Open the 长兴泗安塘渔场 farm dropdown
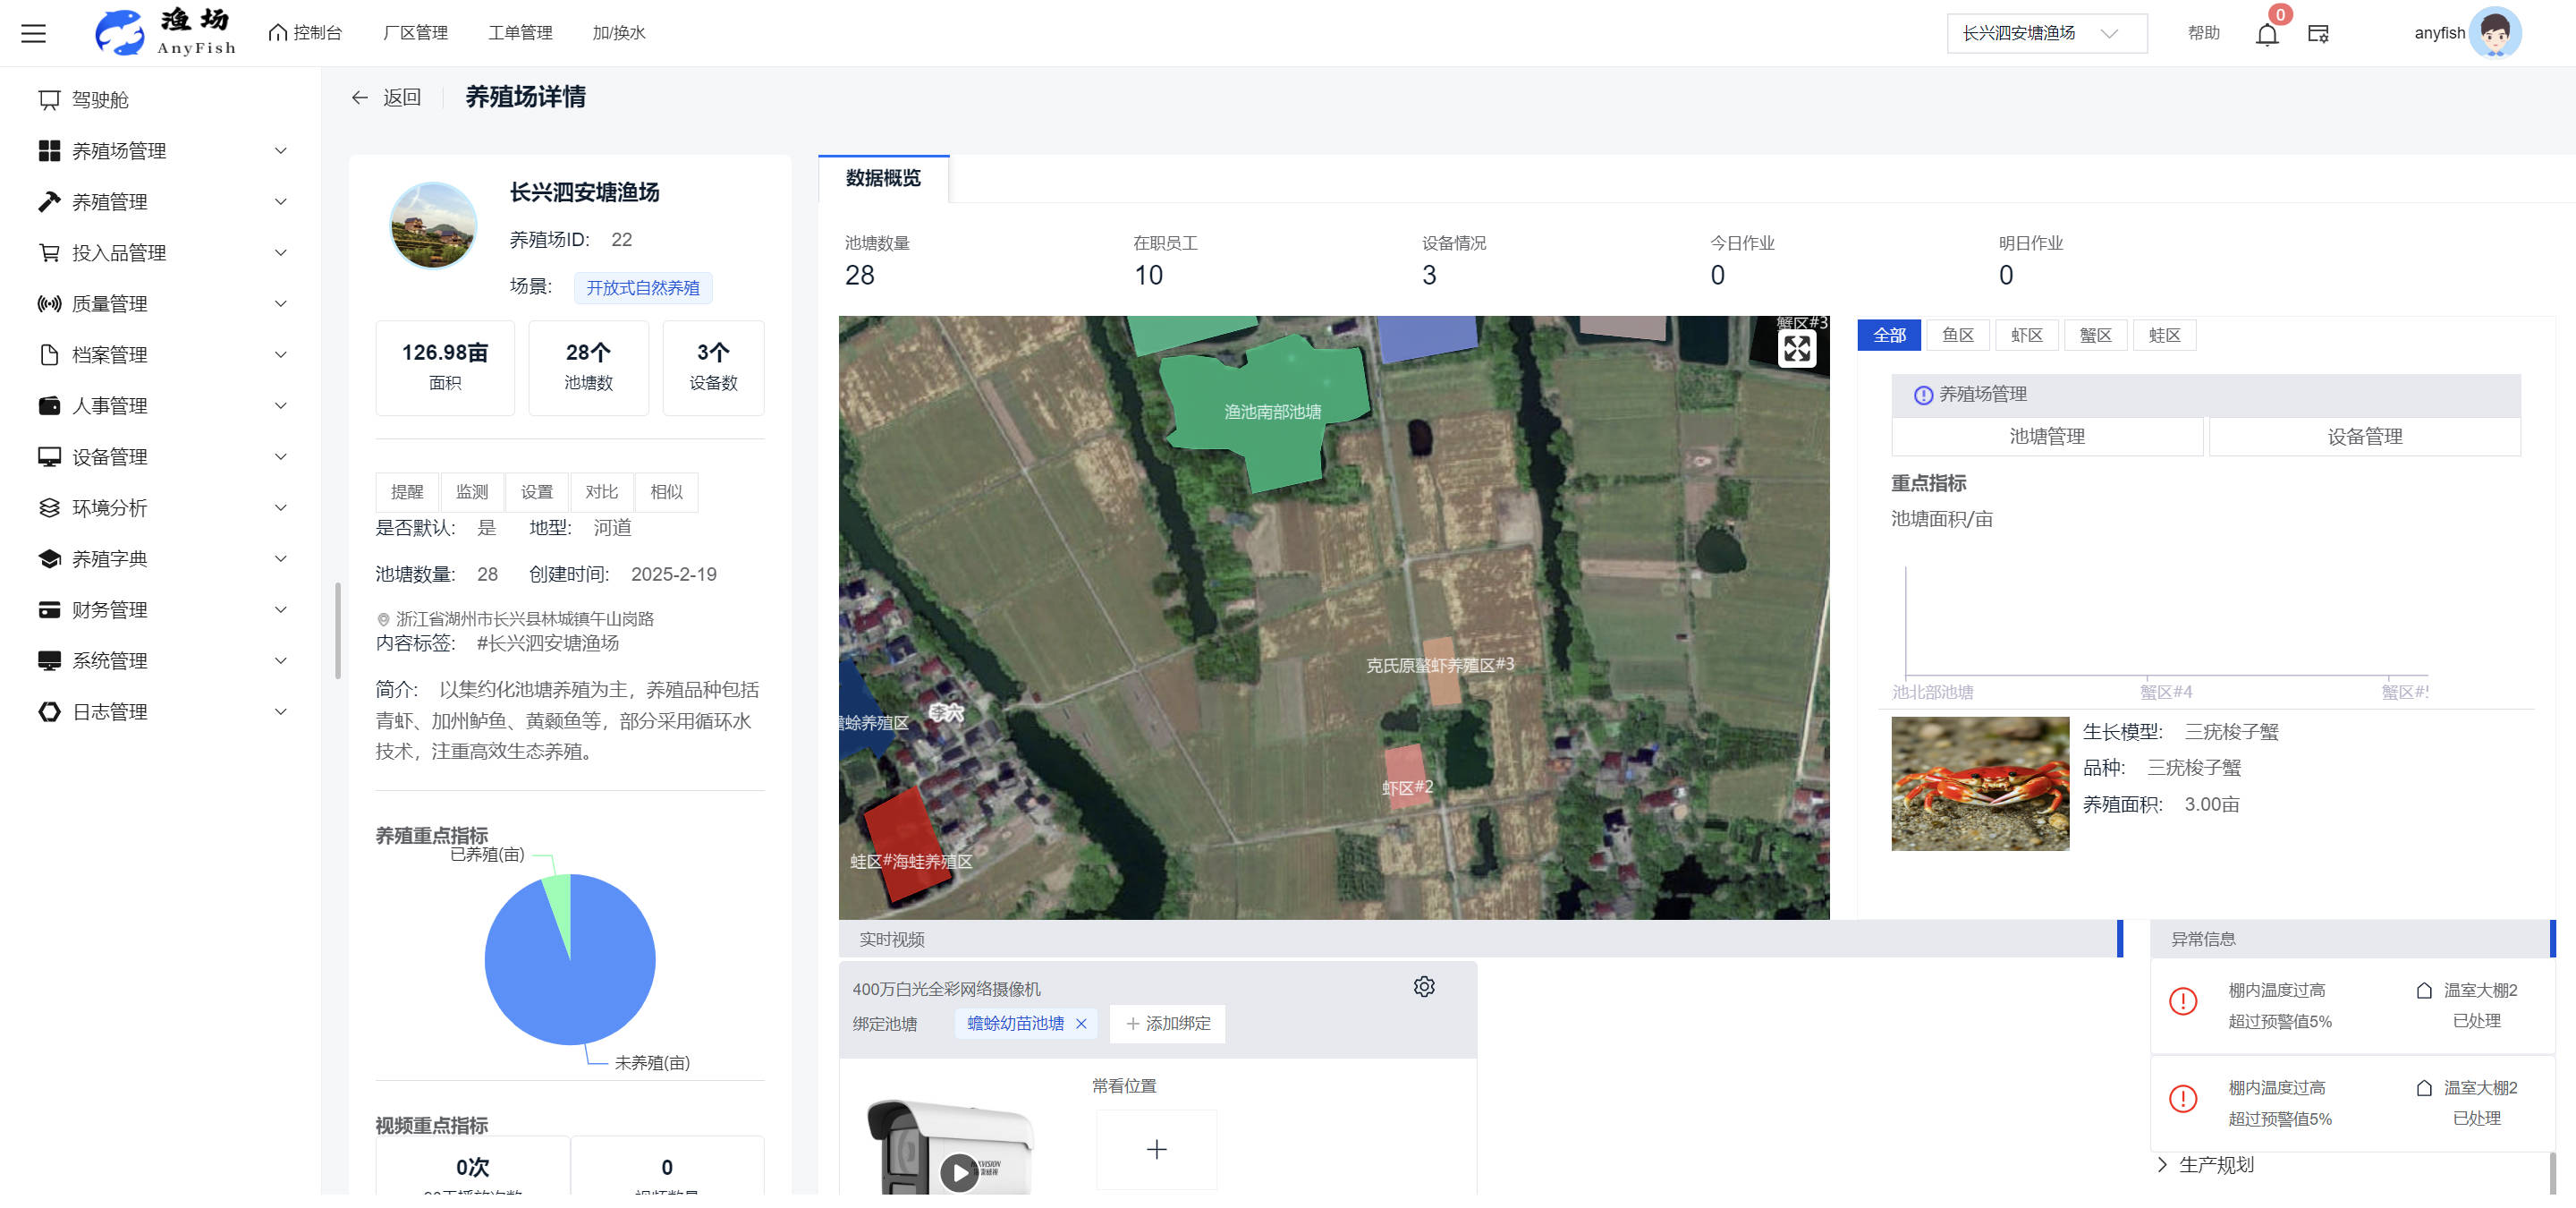The width and height of the screenshot is (2576, 1208). click(2046, 33)
